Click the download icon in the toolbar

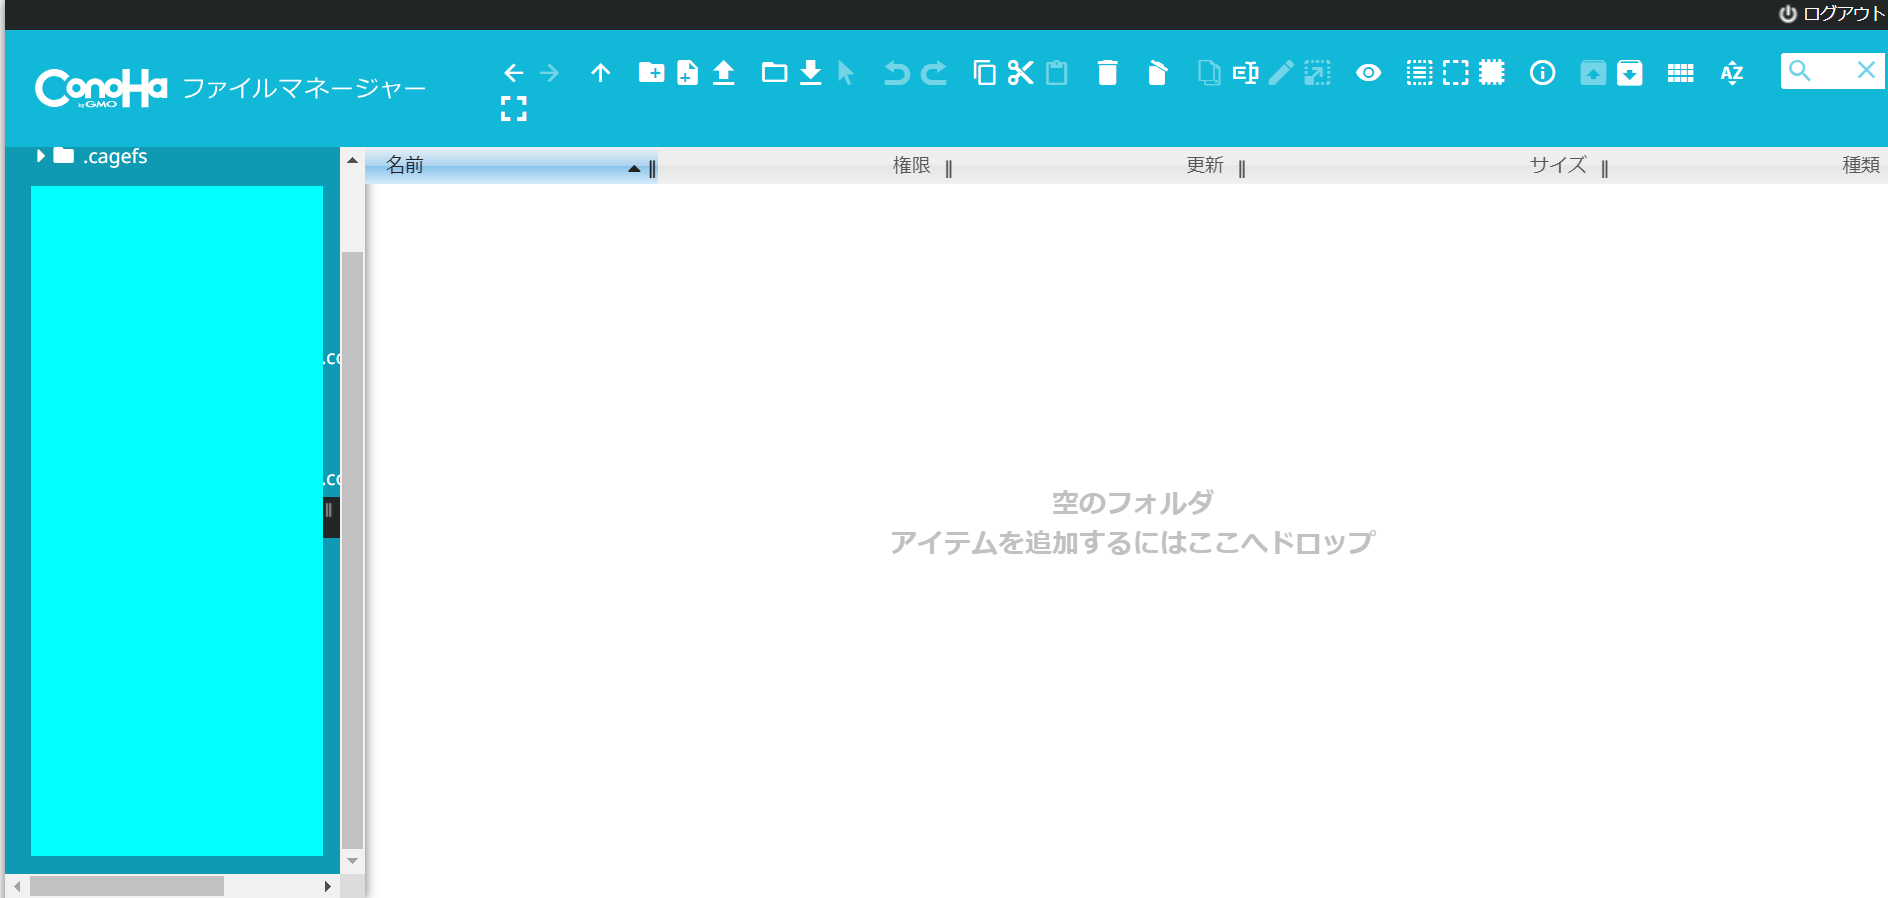811,72
